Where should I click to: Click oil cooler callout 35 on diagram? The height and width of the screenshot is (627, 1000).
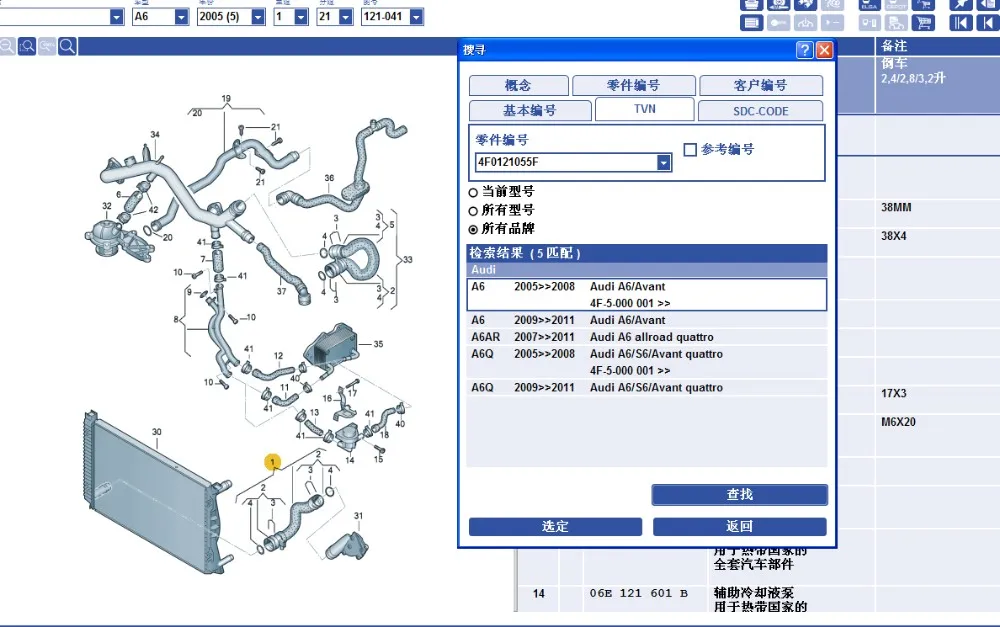pos(378,344)
